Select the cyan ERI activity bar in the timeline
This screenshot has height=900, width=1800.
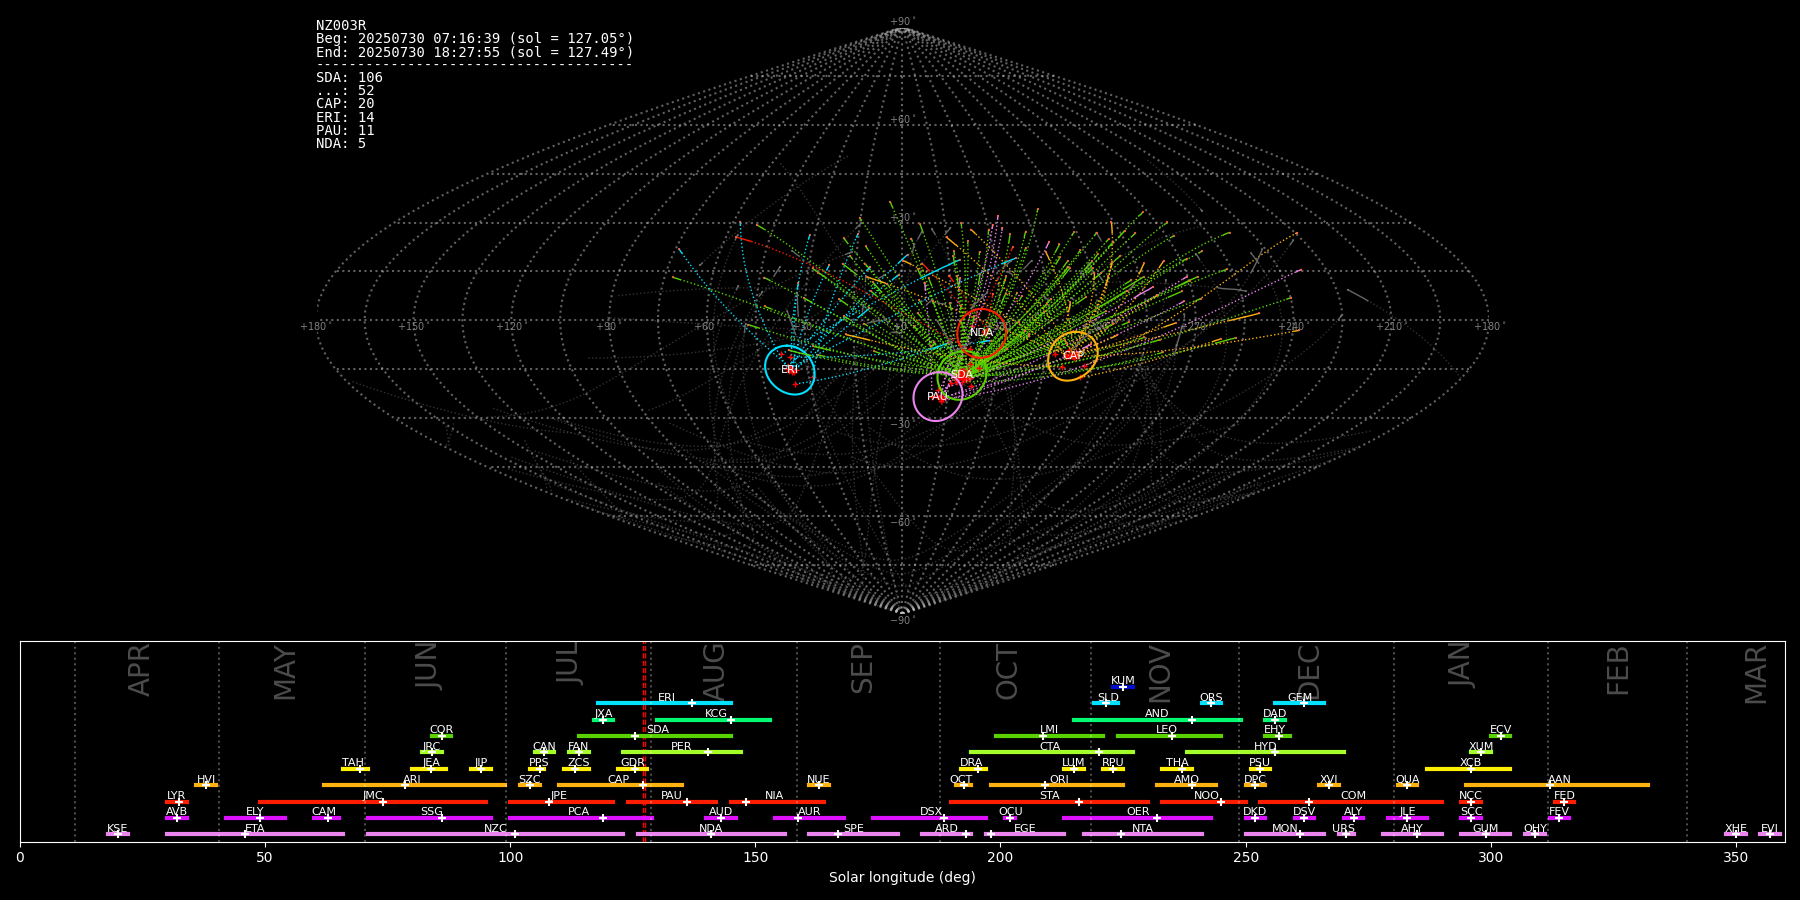click(x=664, y=703)
